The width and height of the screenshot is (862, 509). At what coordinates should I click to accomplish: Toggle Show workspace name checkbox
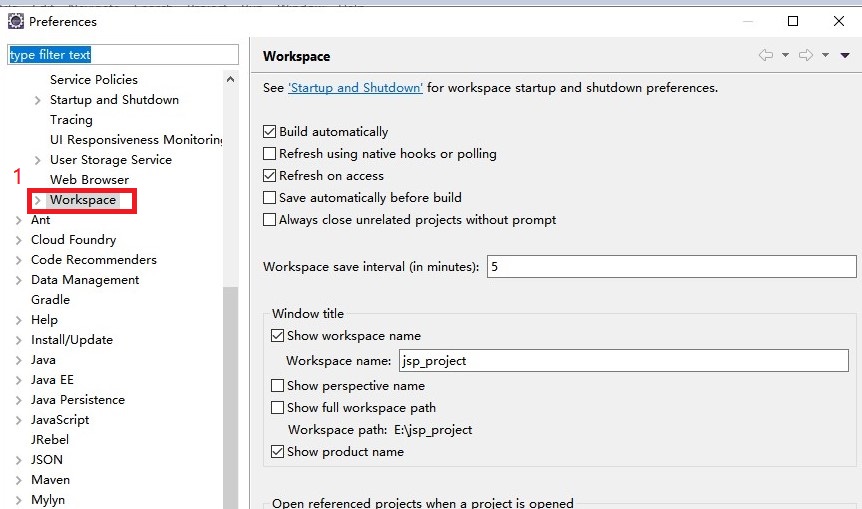(x=278, y=336)
